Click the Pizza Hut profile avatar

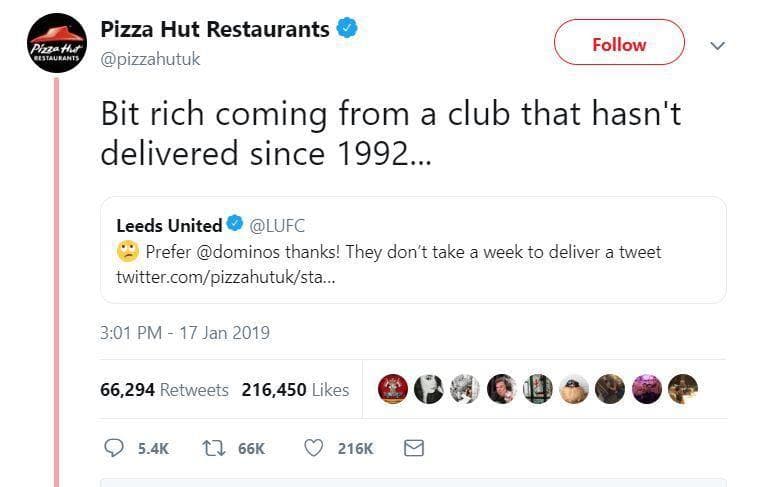coord(57,44)
